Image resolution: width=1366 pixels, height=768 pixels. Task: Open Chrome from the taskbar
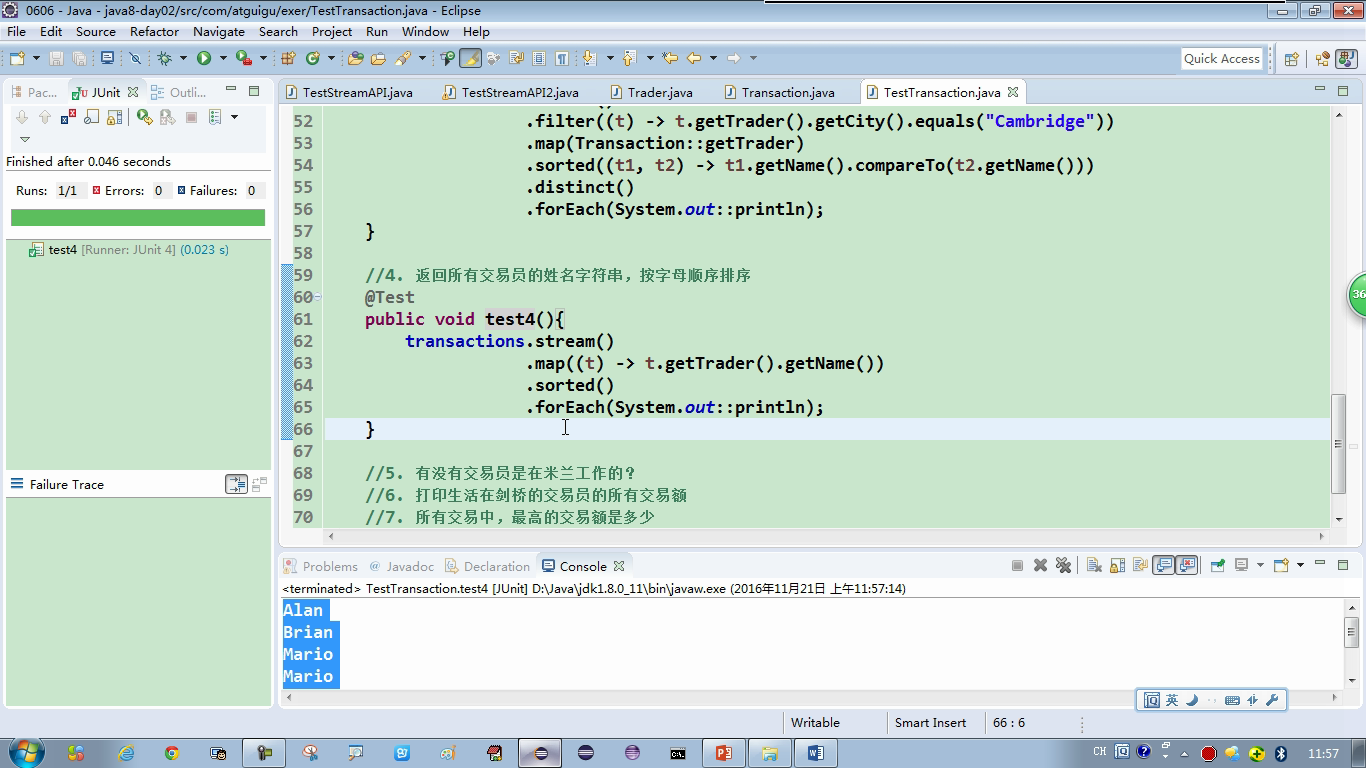pyautogui.click(x=171, y=753)
